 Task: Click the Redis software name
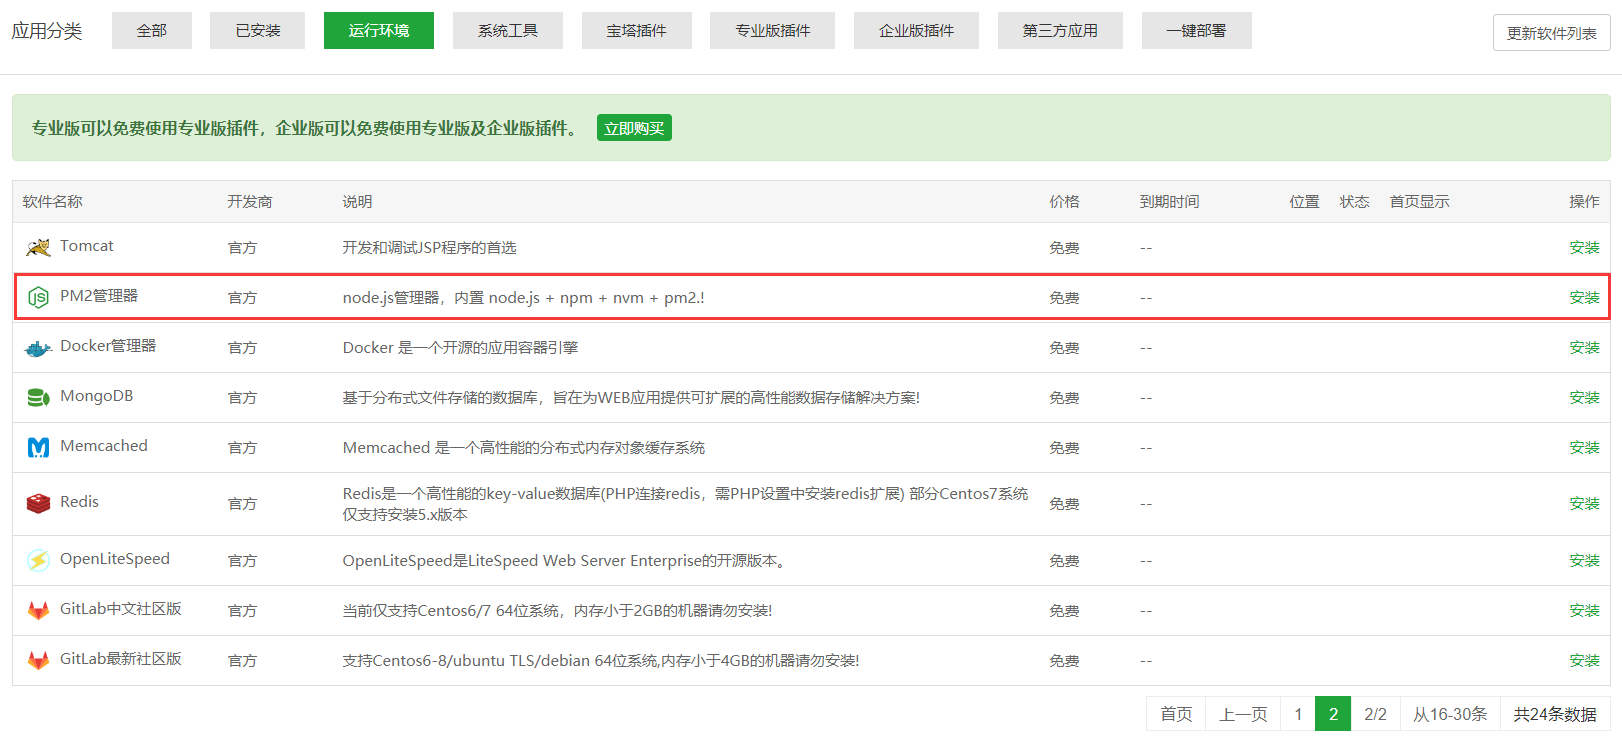[x=79, y=502]
